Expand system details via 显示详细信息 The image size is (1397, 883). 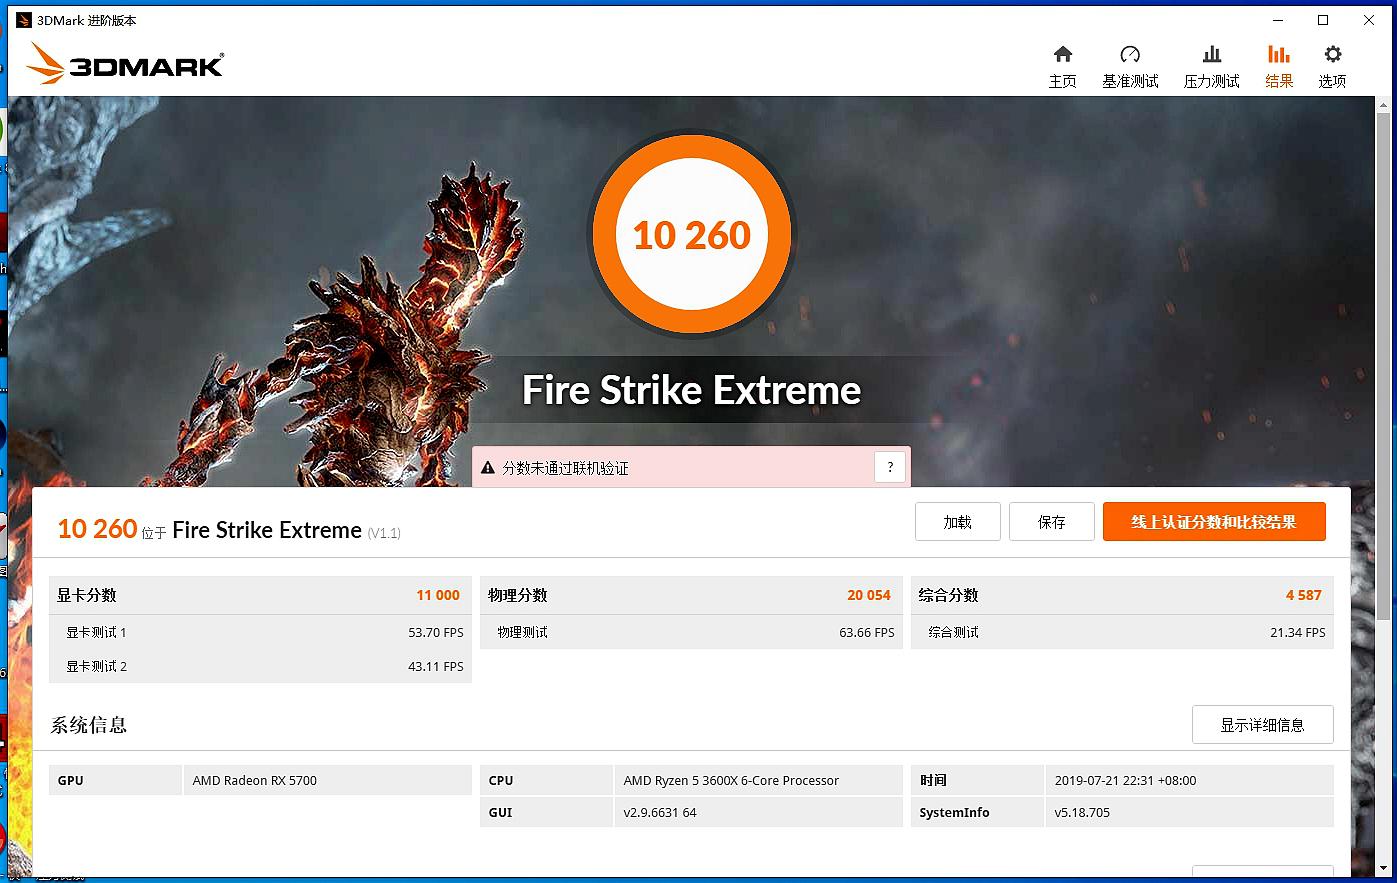pyautogui.click(x=1262, y=724)
